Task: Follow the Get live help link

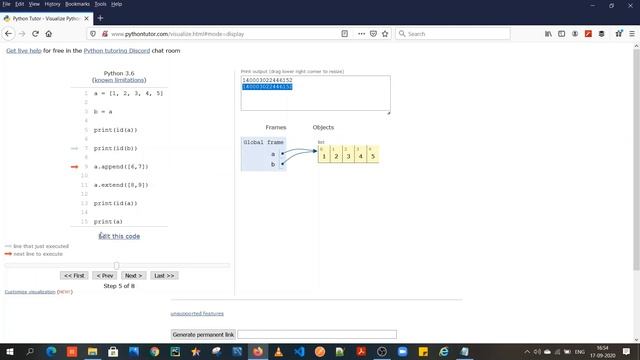Action: (24, 51)
